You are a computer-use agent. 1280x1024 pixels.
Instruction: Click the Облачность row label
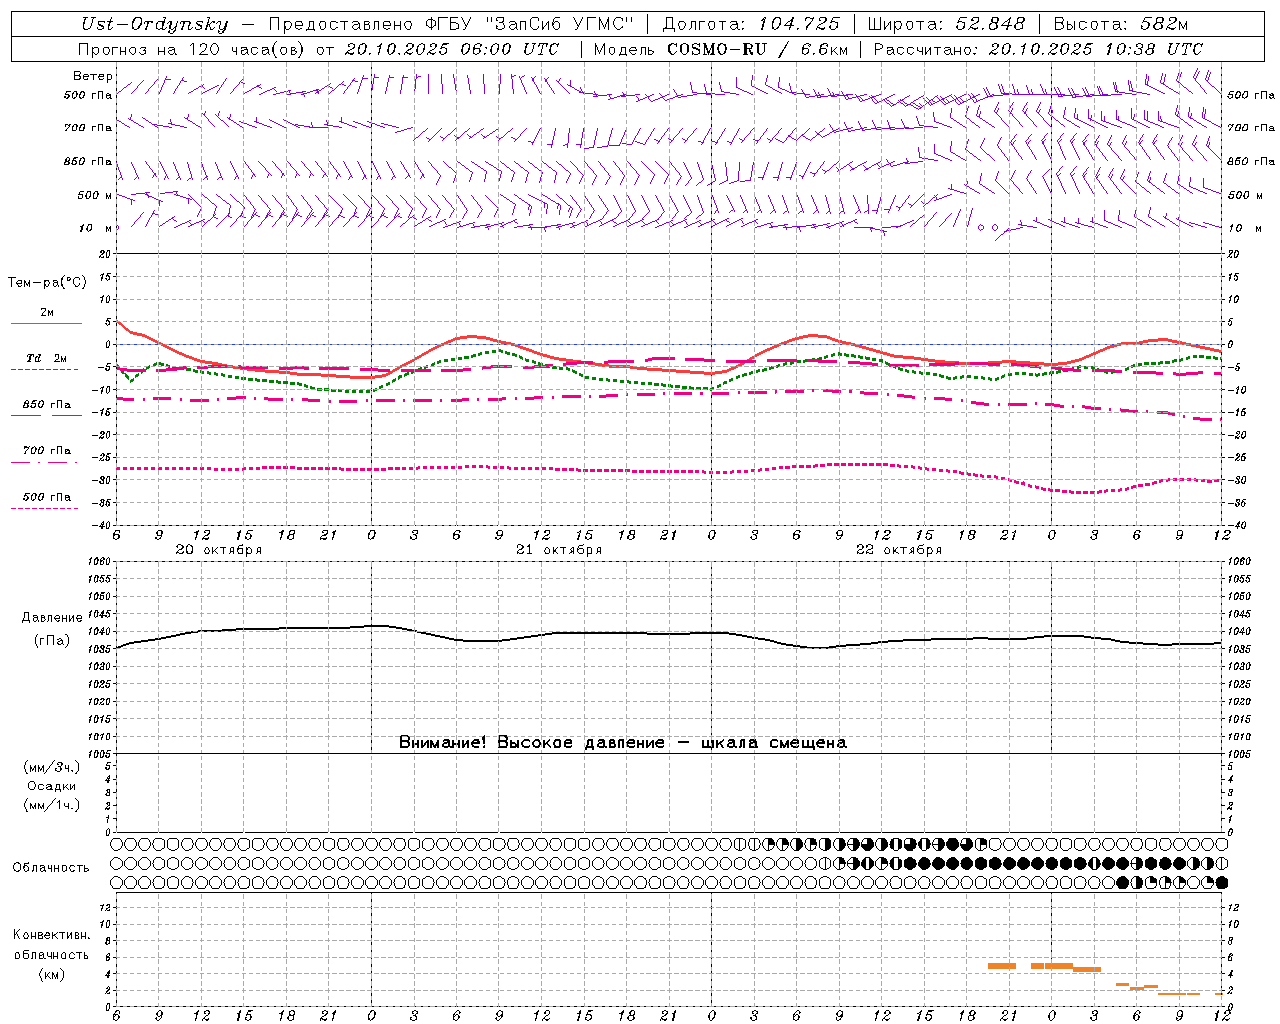pos(51,868)
